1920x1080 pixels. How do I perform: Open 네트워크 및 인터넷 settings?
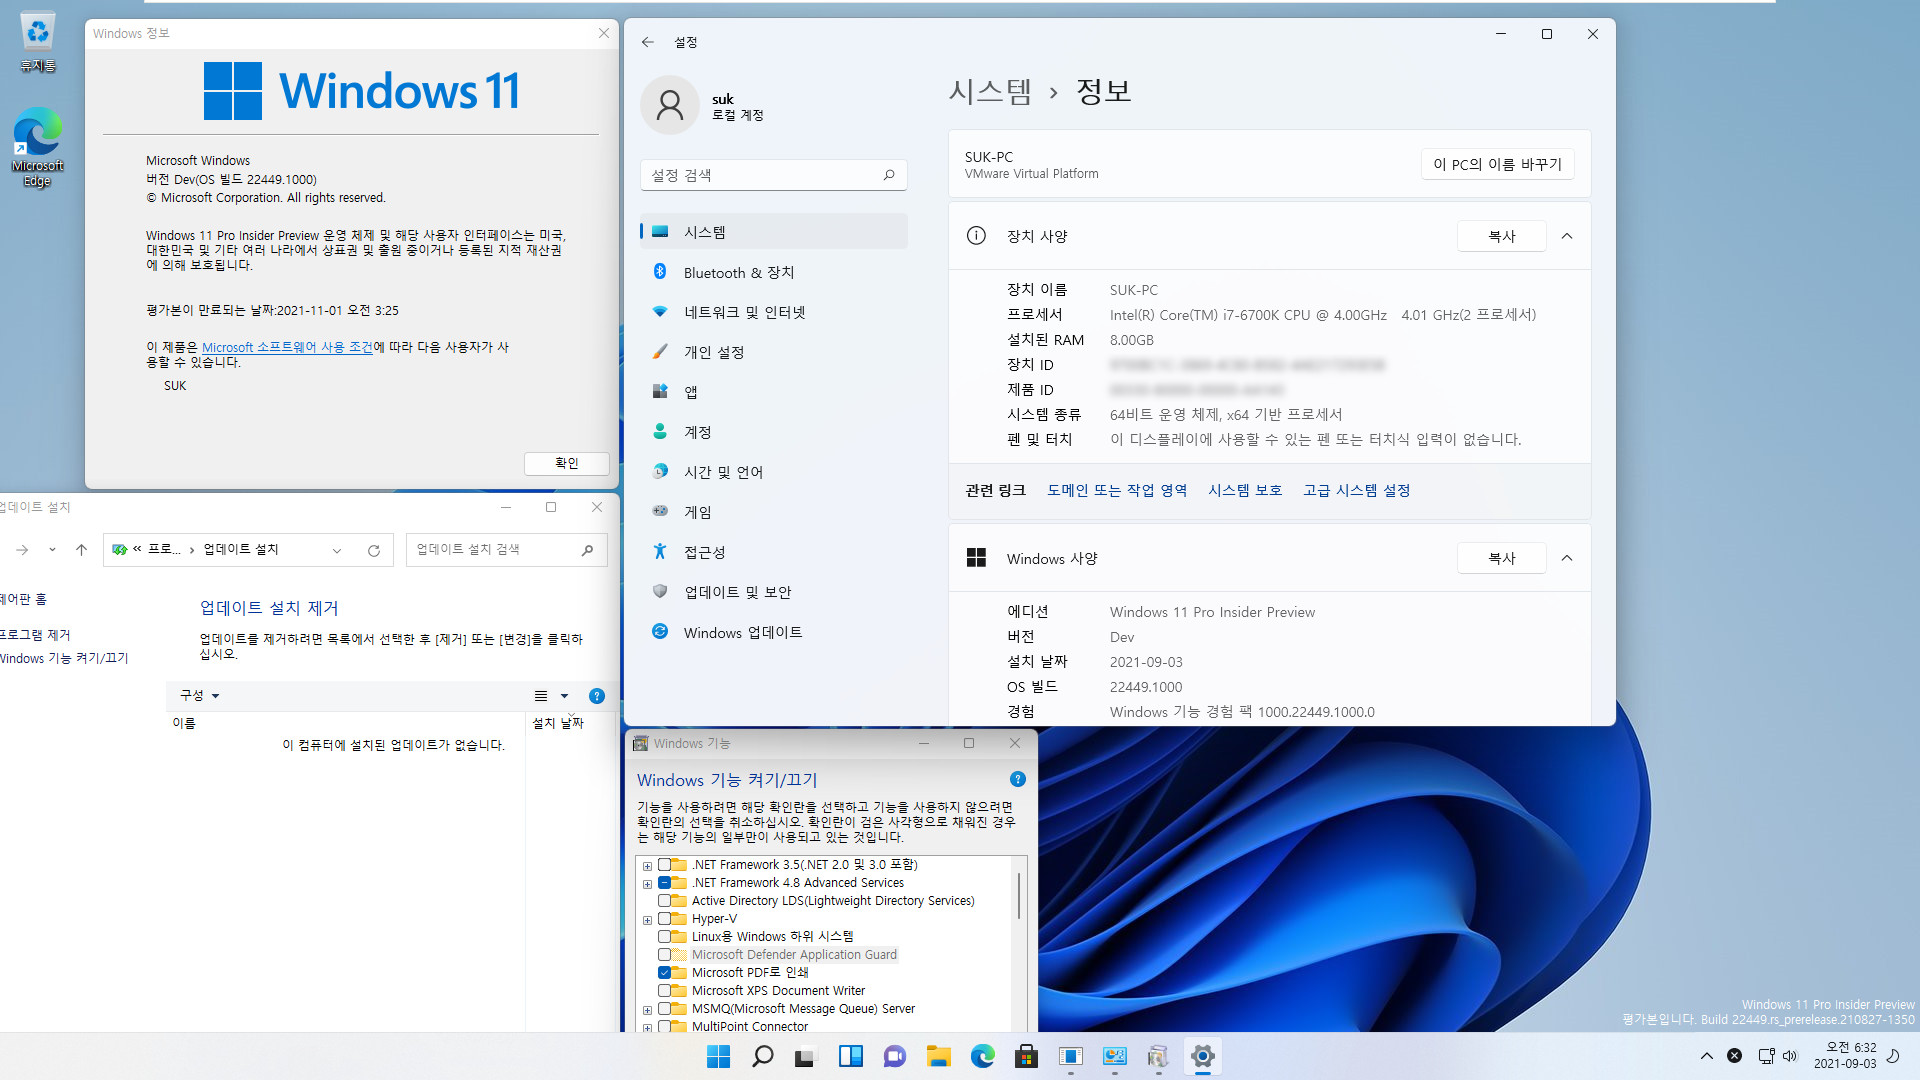[x=773, y=312]
